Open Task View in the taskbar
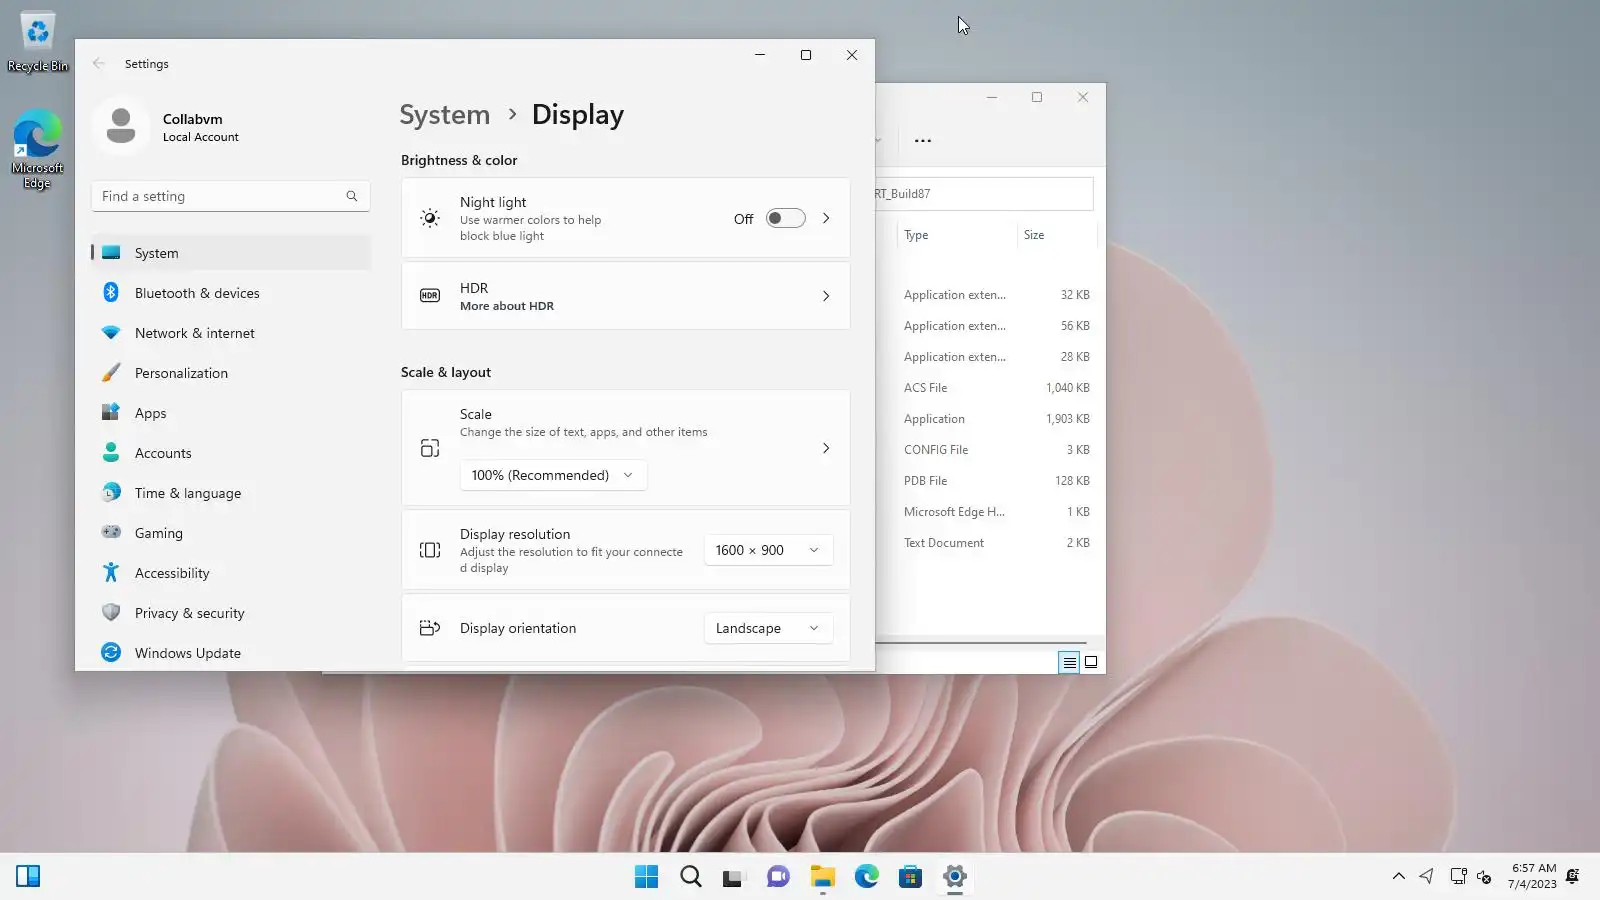Screen dimensions: 1600x900 [x=735, y=877]
